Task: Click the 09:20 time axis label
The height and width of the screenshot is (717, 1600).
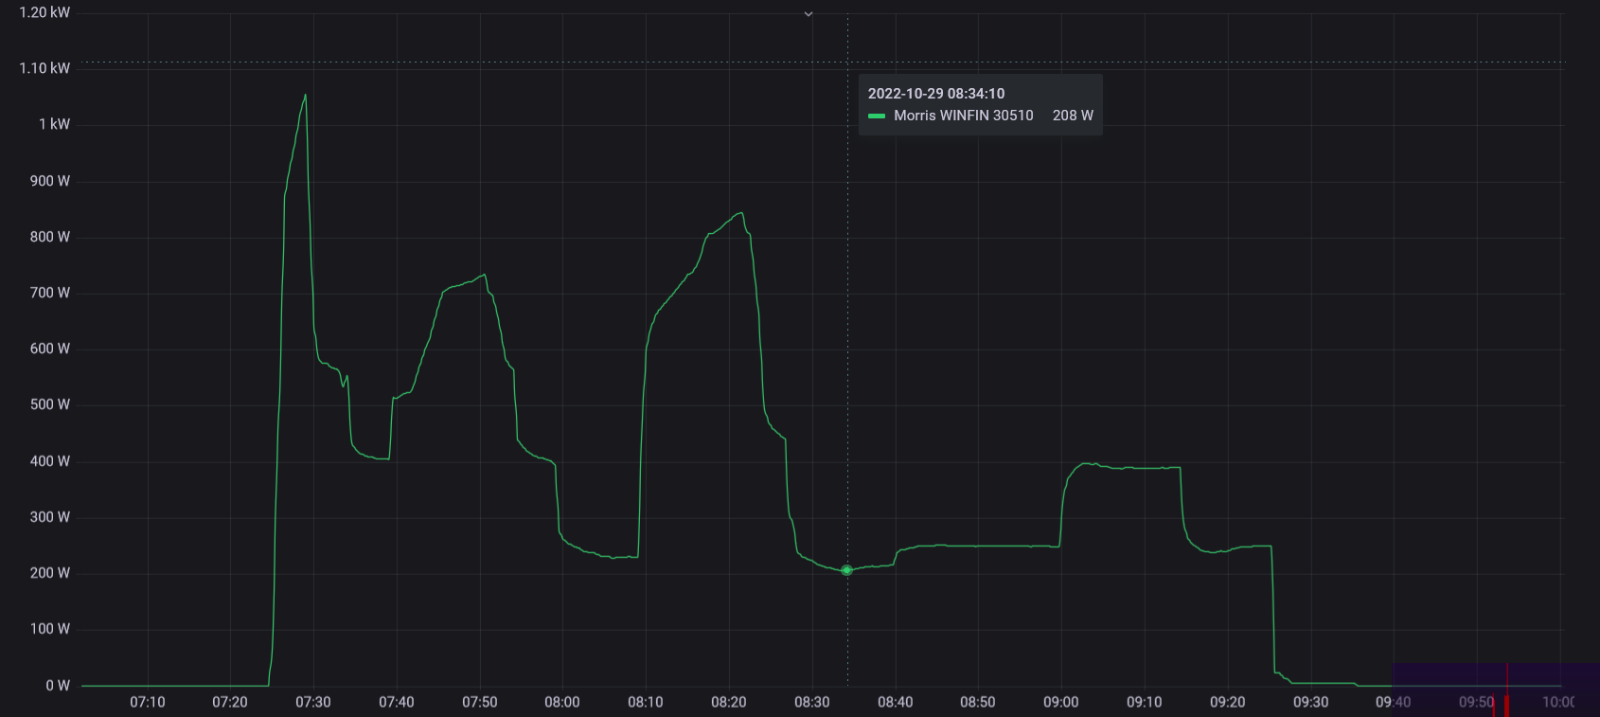Action: coord(1228,702)
